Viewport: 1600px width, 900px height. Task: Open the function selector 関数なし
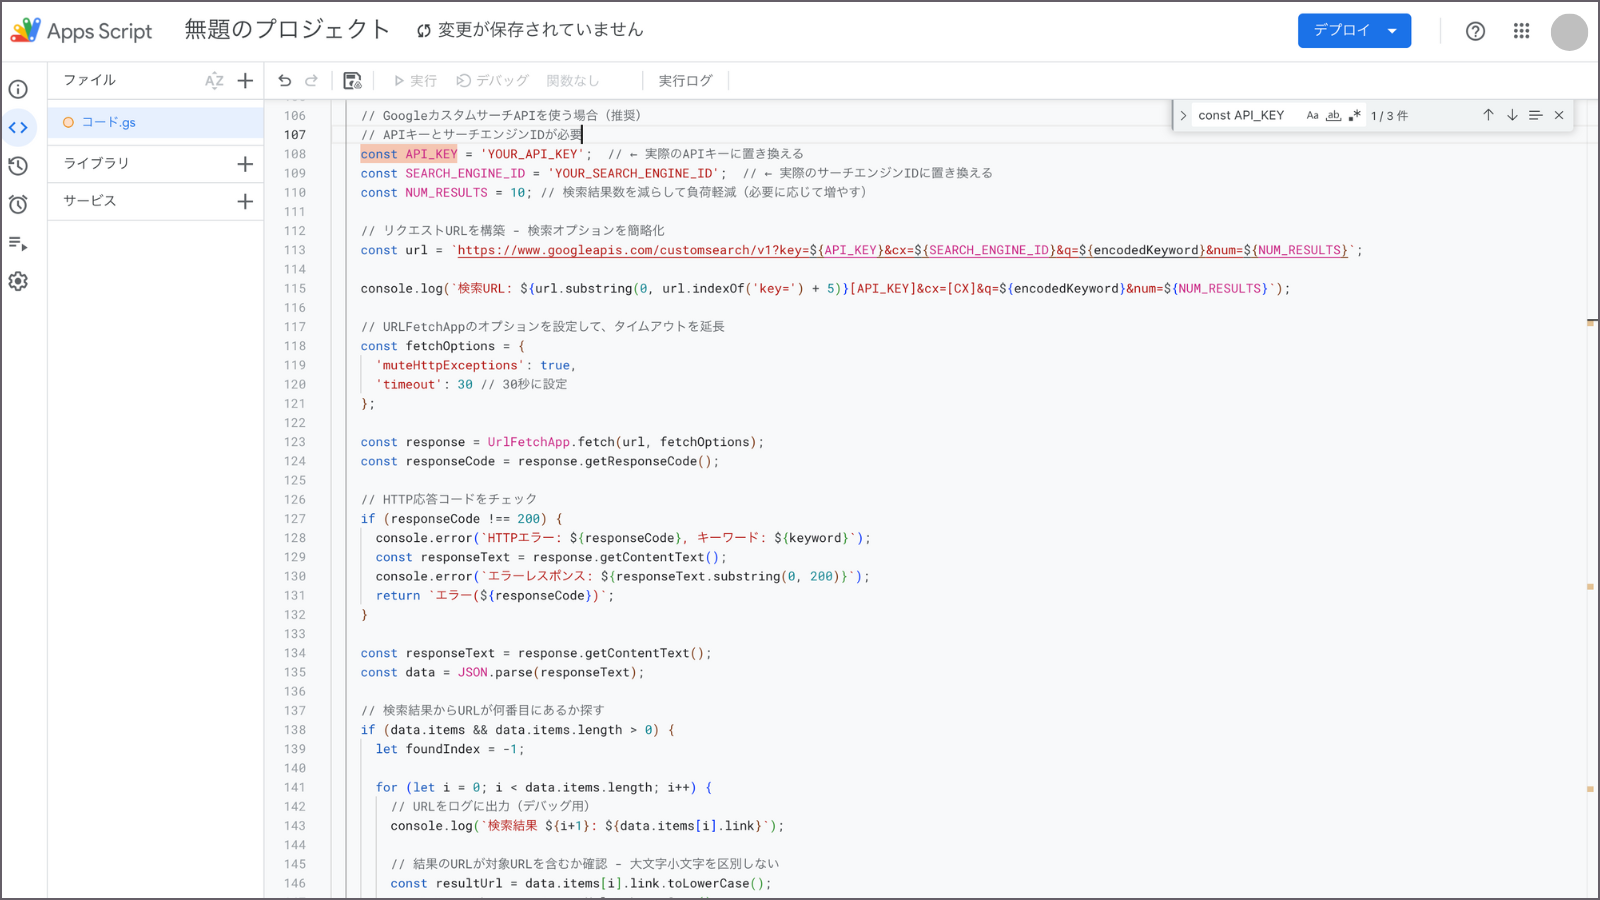pos(573,81)
